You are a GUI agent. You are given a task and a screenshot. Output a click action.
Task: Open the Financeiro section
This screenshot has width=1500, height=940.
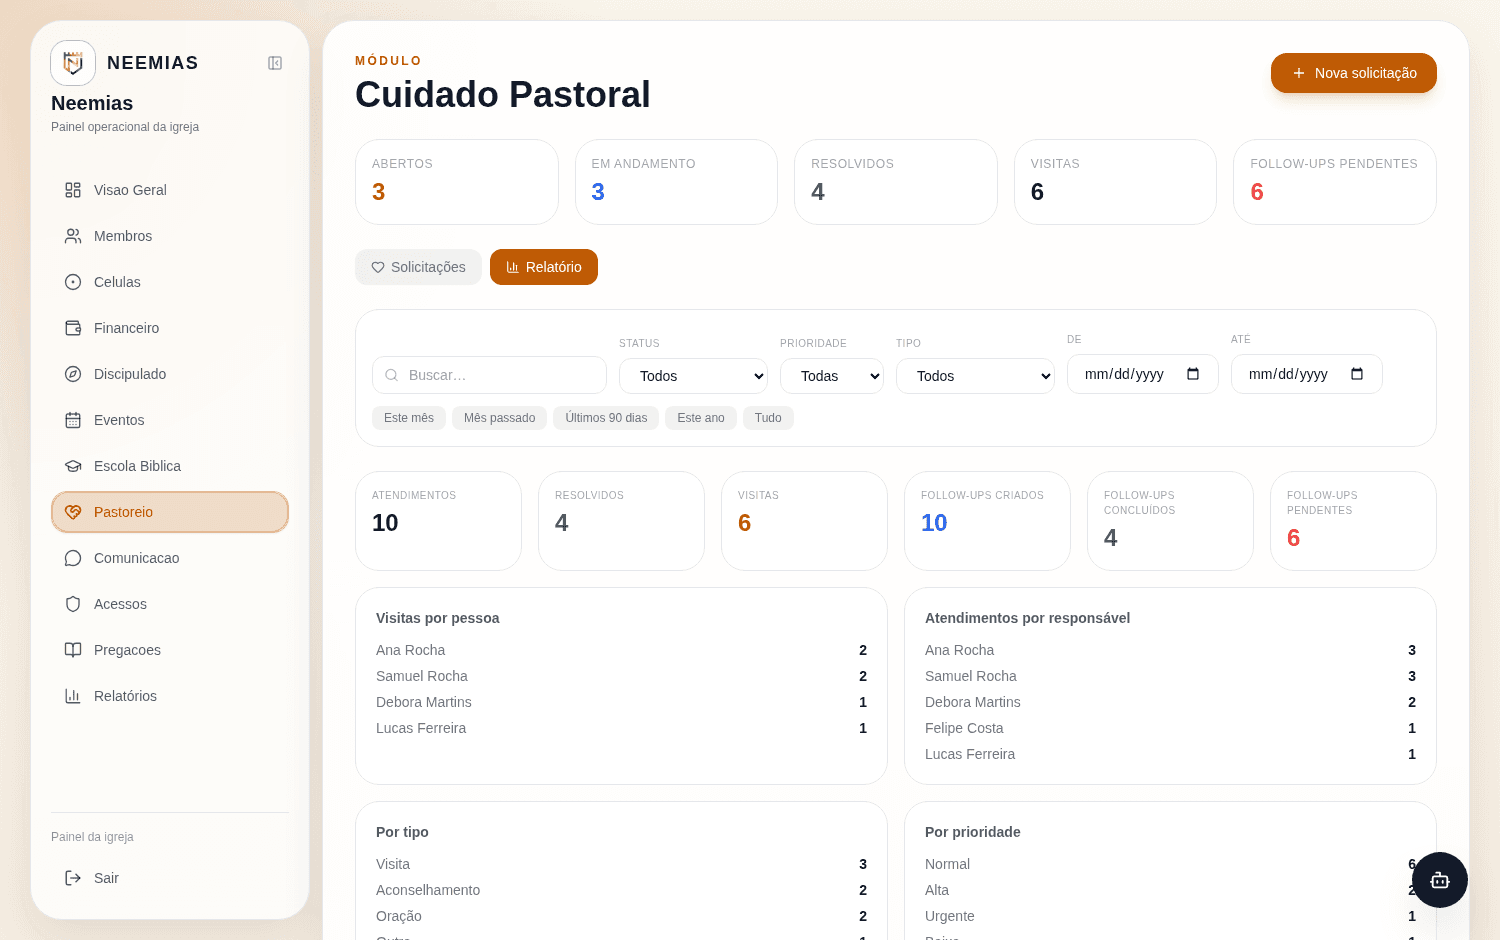coord(170,328)
